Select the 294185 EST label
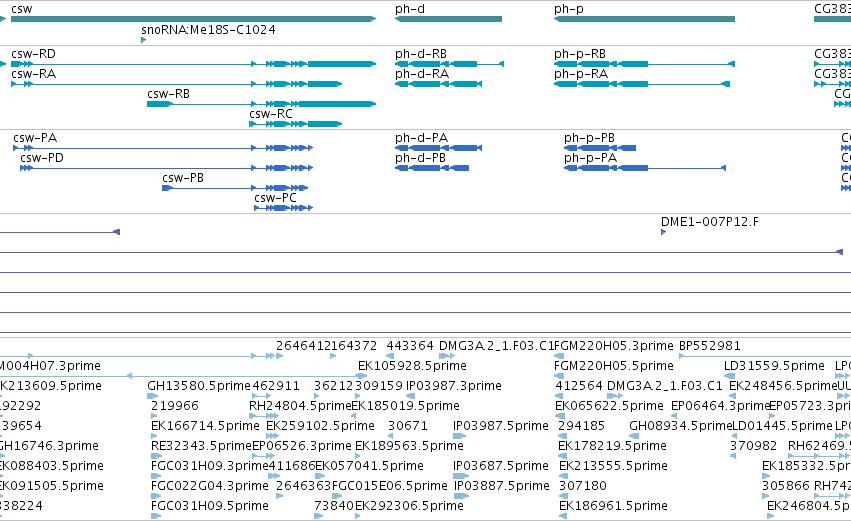This screenshot has height=521, width=851. 581,426
